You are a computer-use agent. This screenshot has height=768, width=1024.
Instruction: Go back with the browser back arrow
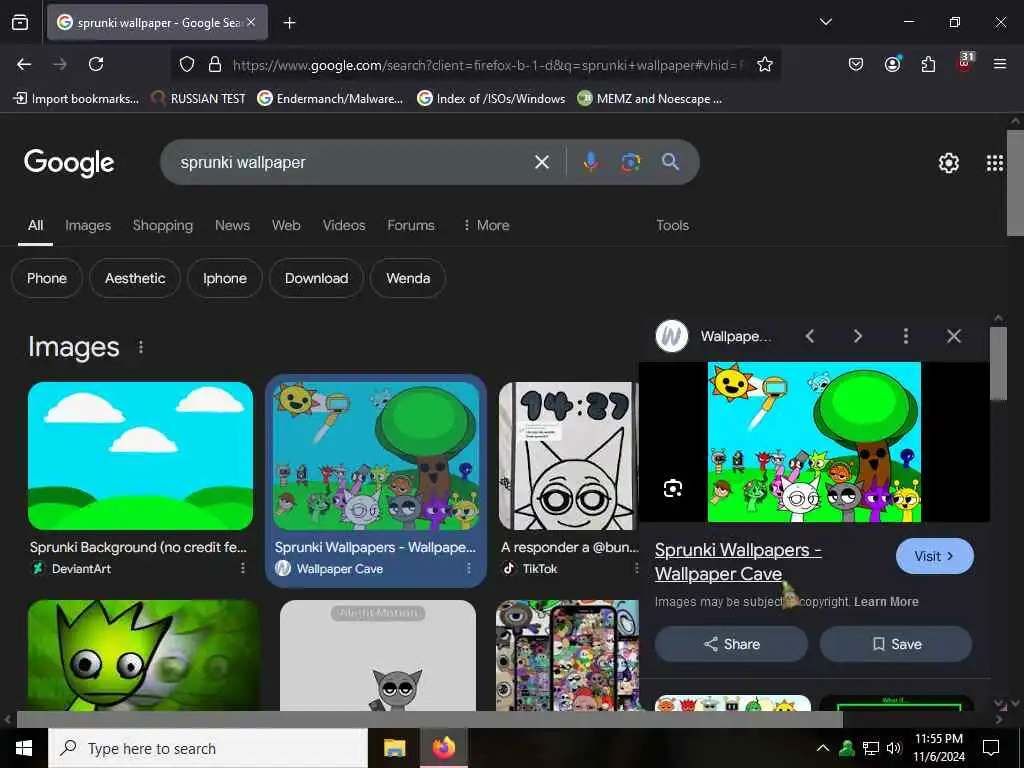click(24, 64)
